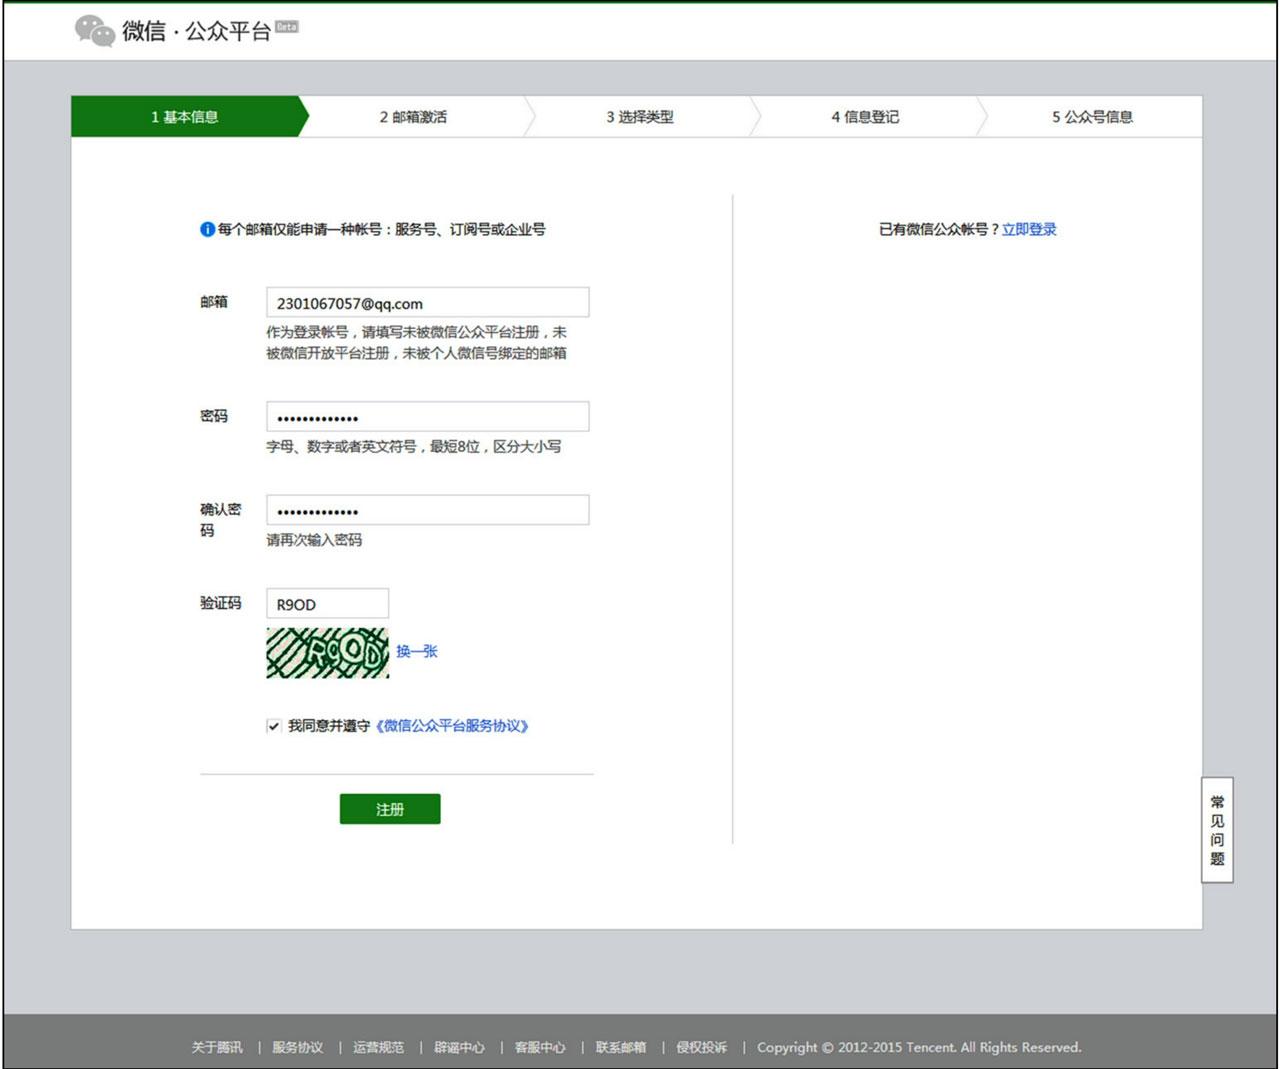The width and height of the screenshot is (1280, 1069).
Task: Toggle the 我同意并遵守 agreement checkbox
Action: pos(273,726)
